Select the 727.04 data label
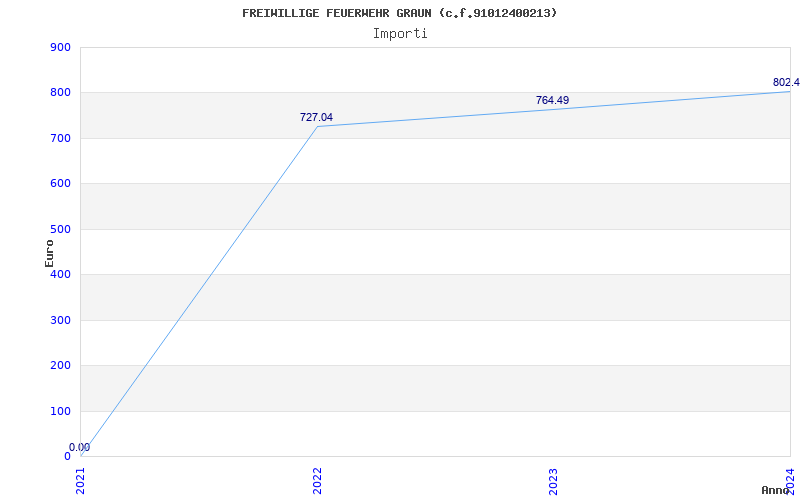 click(316, 117)
